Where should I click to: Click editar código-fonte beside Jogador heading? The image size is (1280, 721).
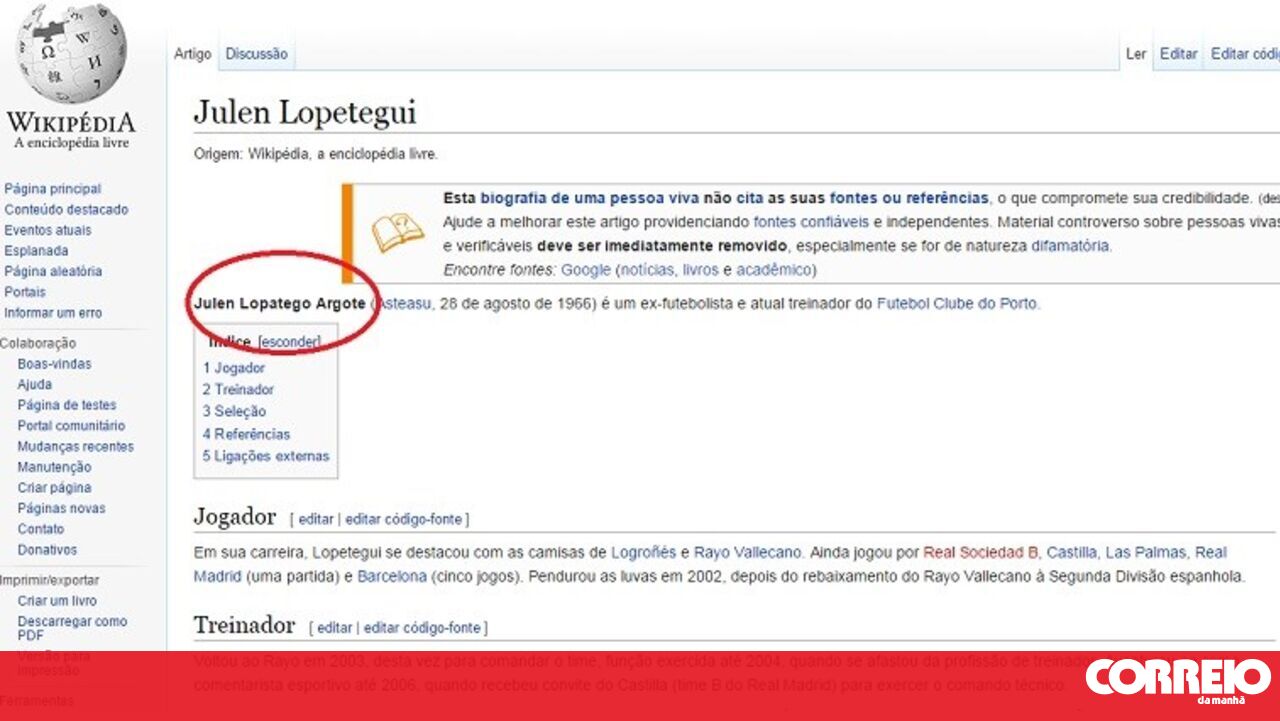[x=404, y=520]
